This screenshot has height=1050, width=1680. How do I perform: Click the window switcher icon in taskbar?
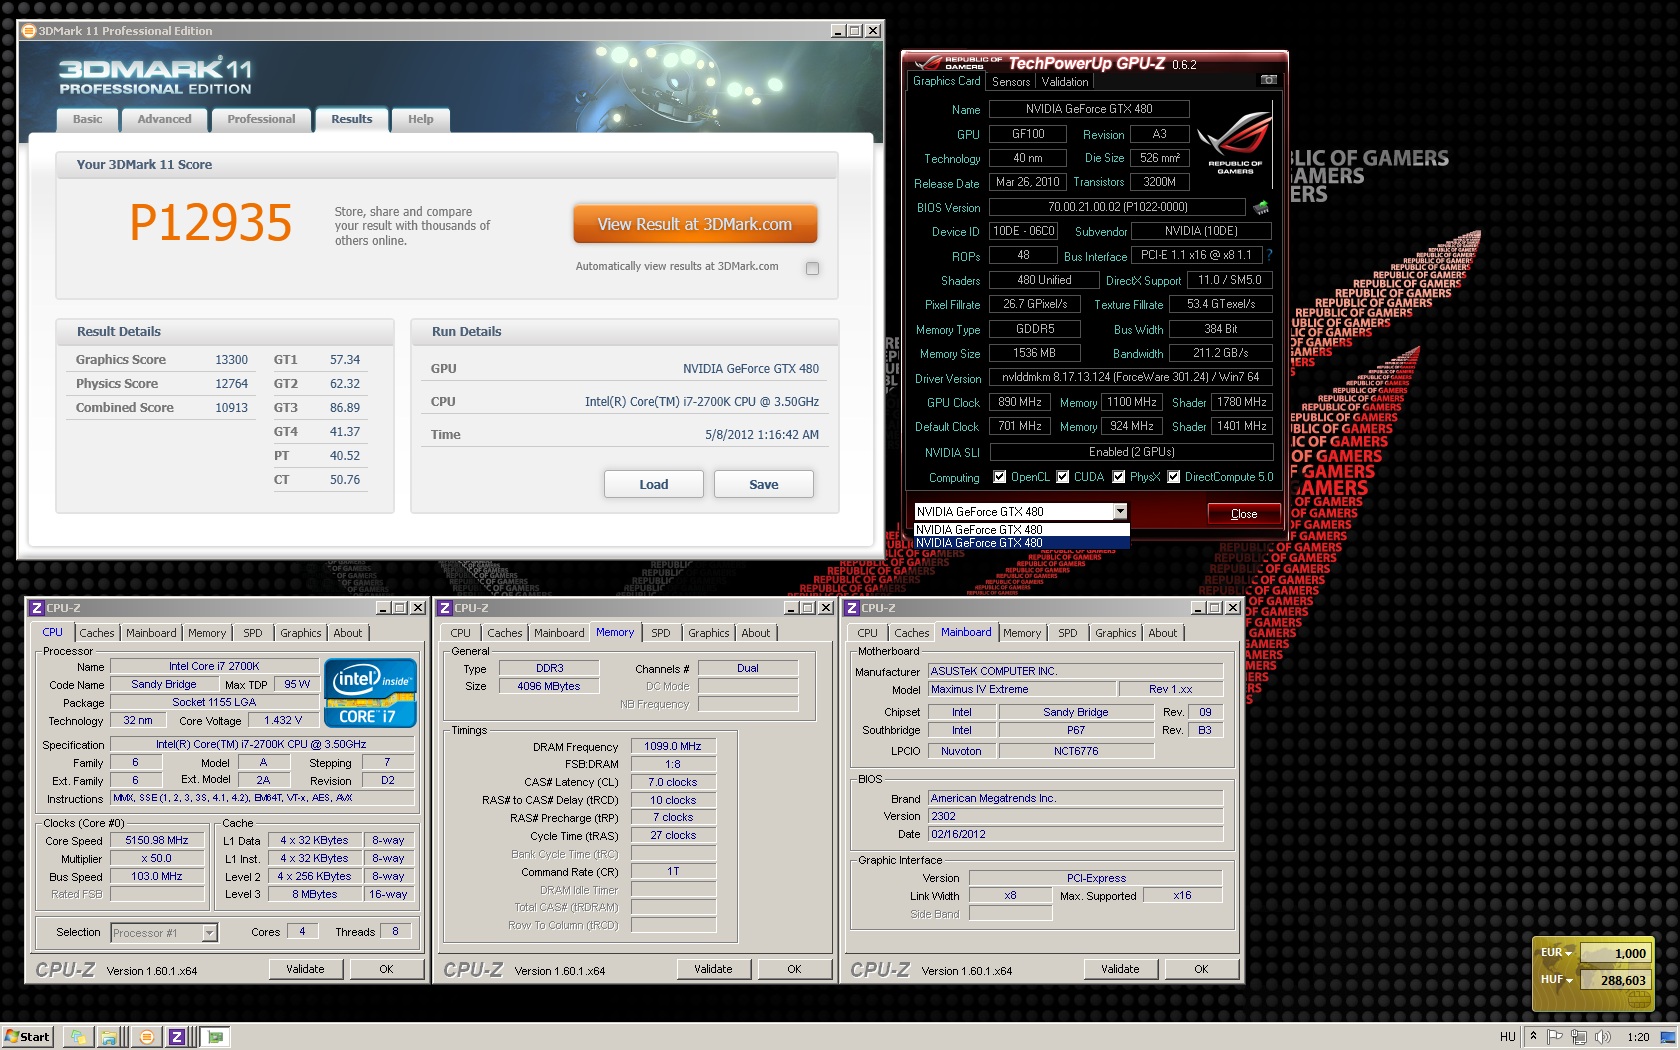[x=79, y=1037]
